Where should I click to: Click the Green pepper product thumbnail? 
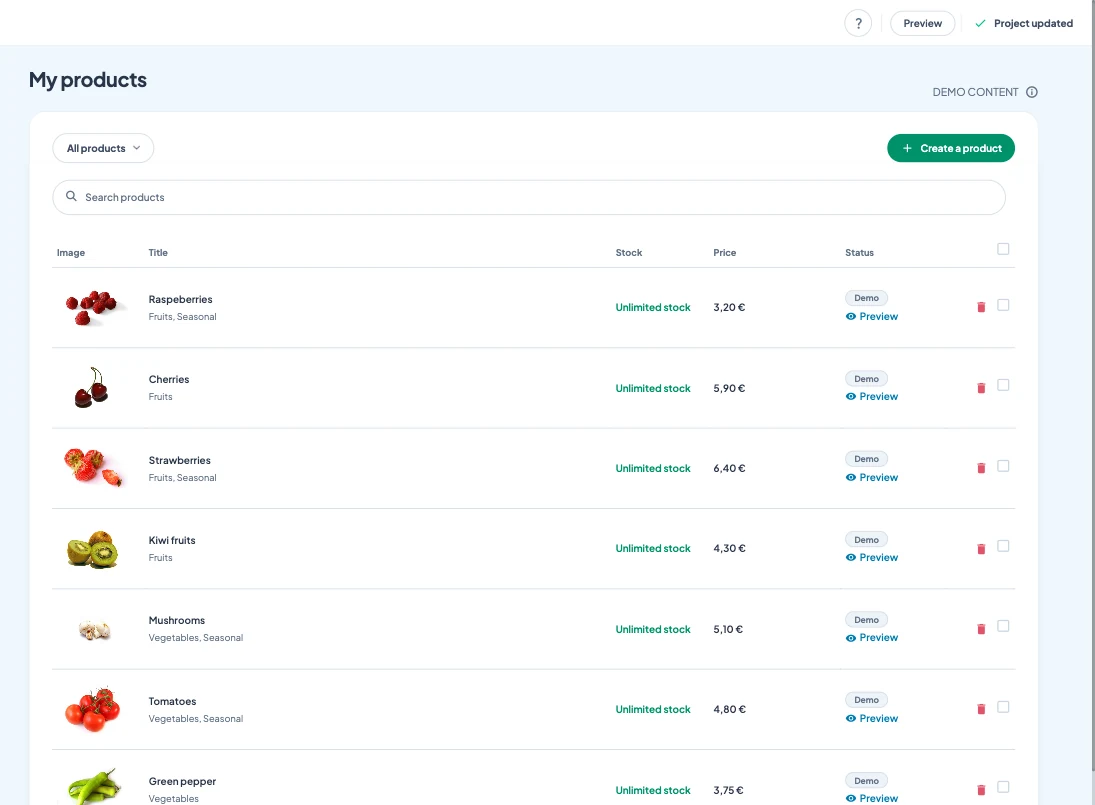click(94, 787)
